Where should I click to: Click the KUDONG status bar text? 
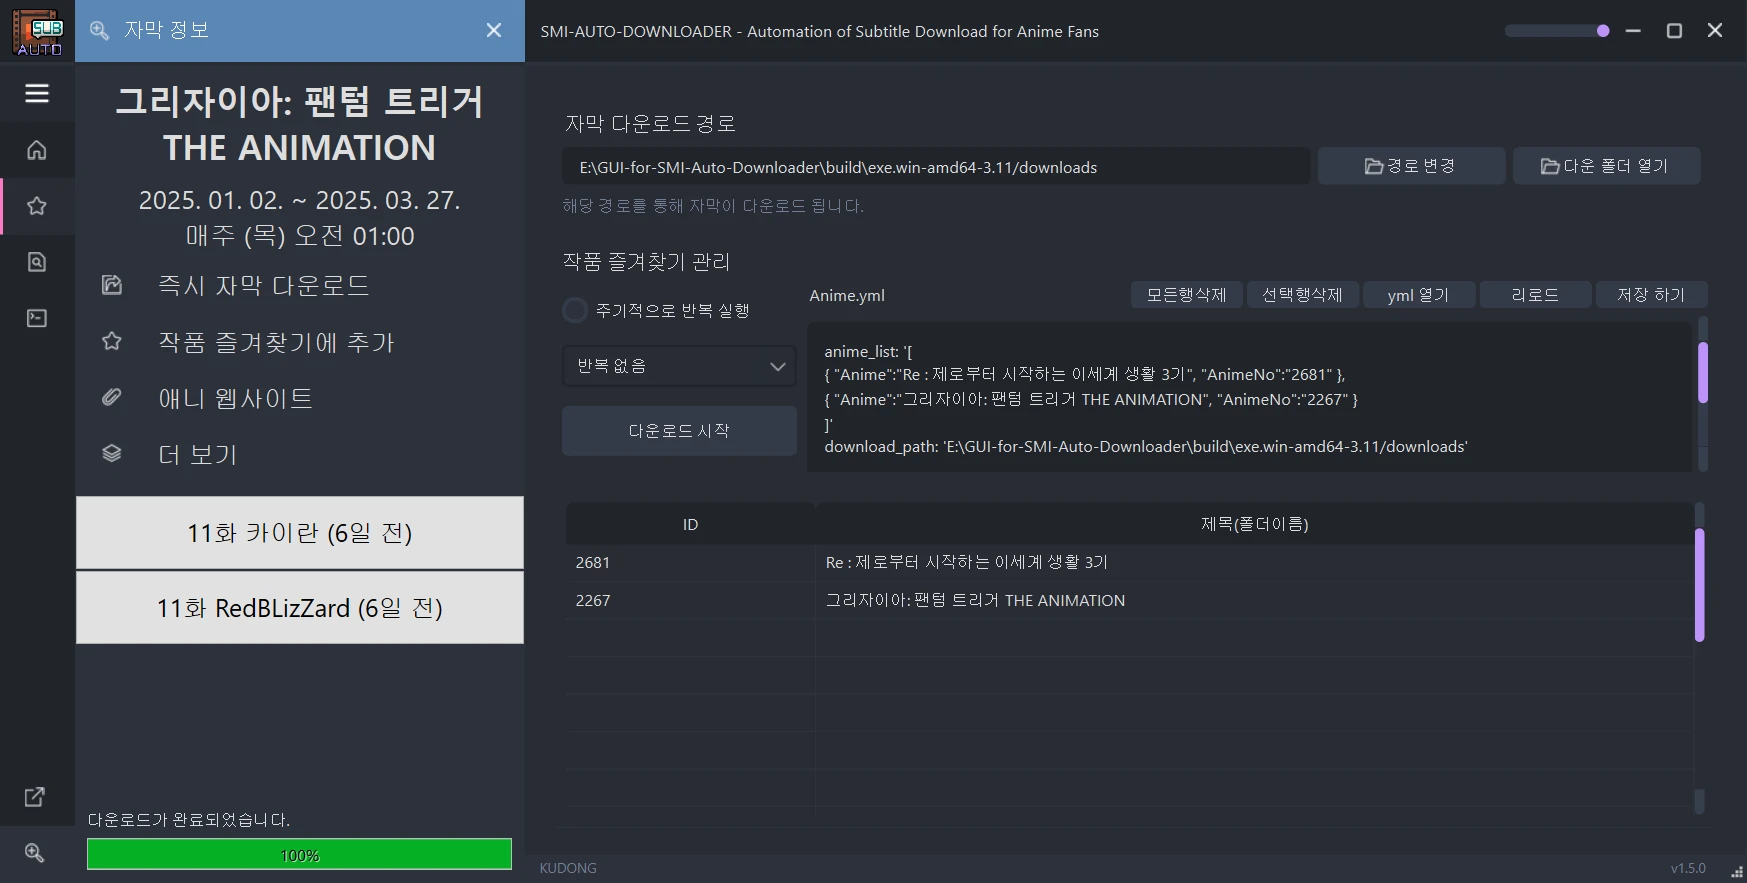(568, 868)
